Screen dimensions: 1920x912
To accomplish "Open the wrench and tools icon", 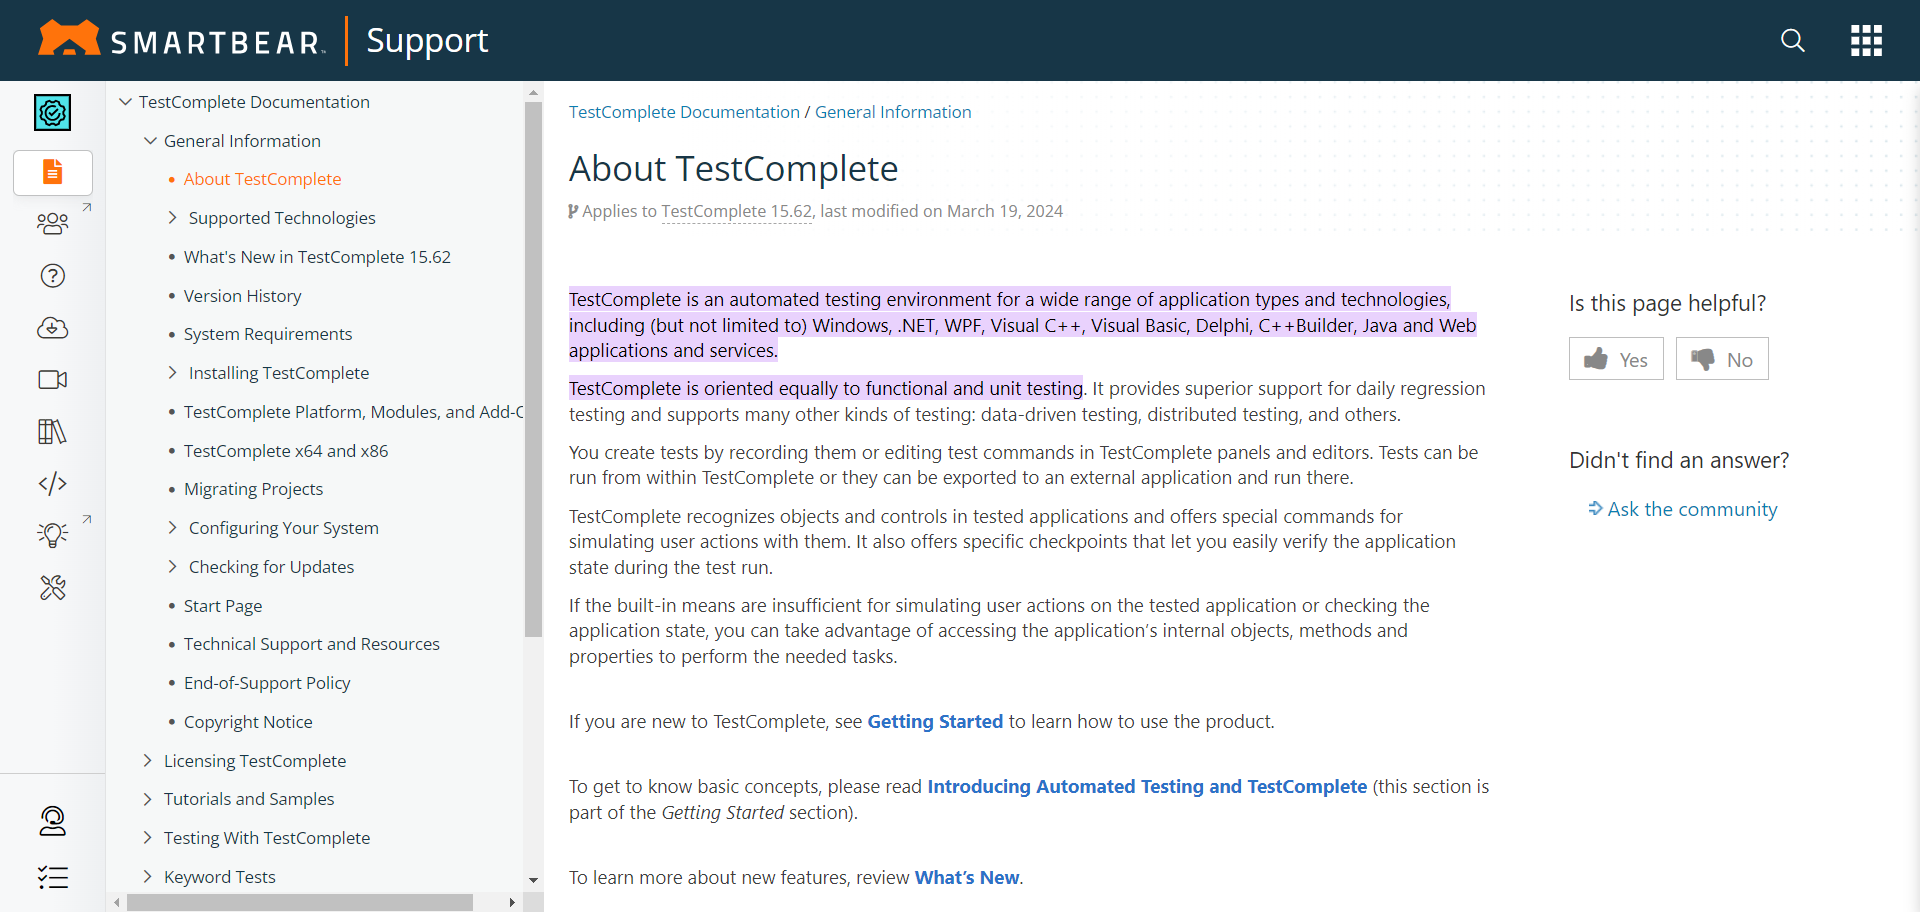I will pyautogui.click(x=53, y=588).
